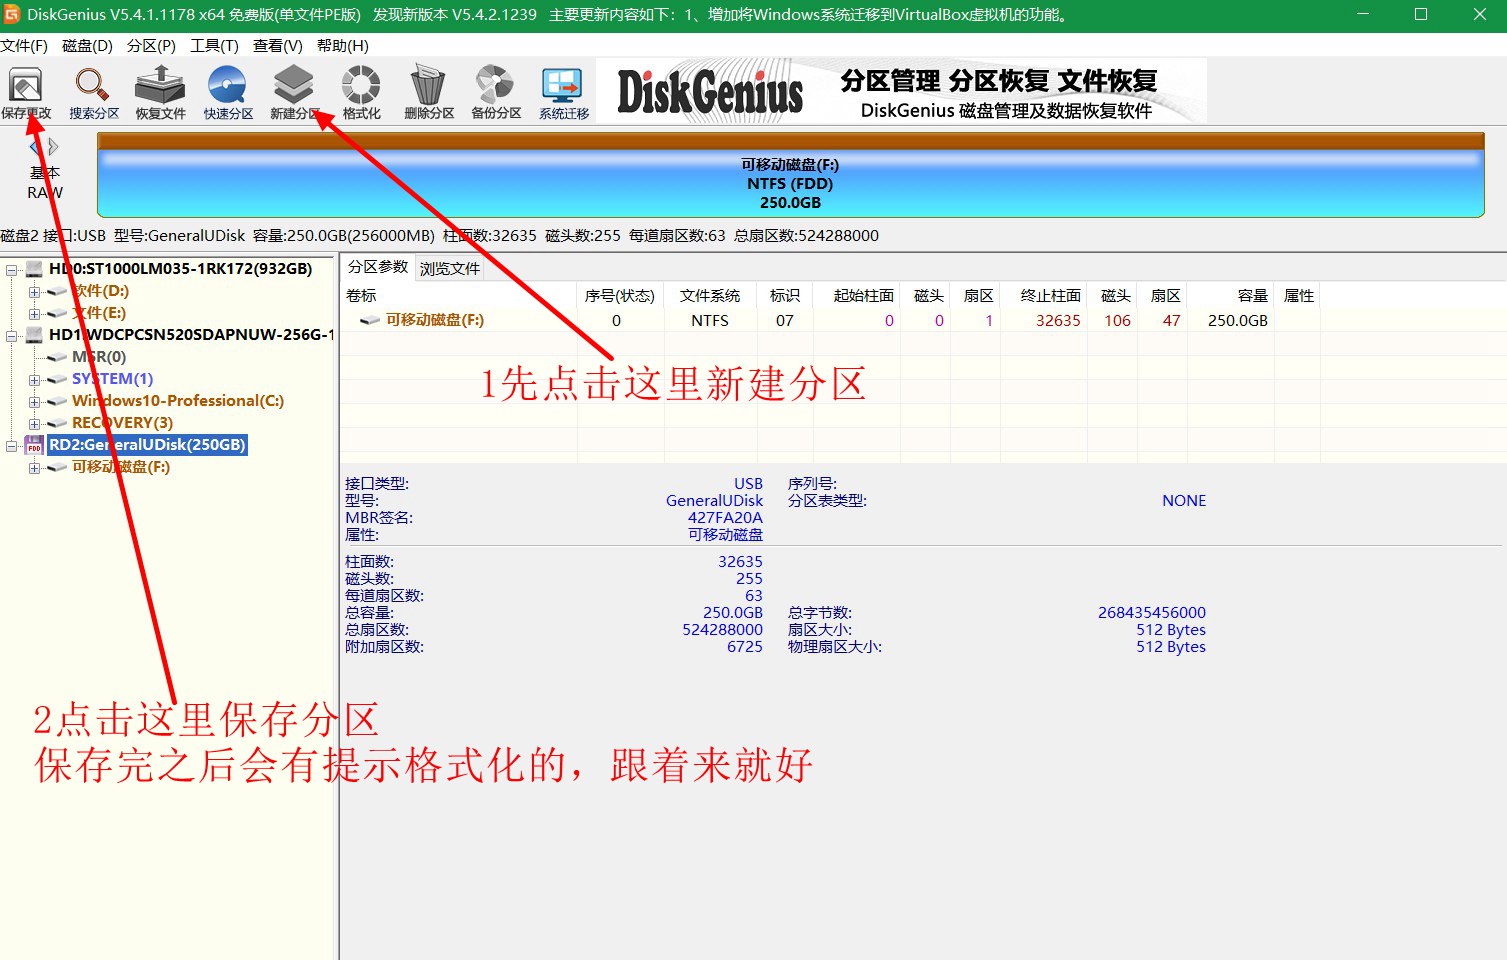This screenshot has width=1507, height=960.
Task: Click total sectors value 524288000
Action: 722,630
